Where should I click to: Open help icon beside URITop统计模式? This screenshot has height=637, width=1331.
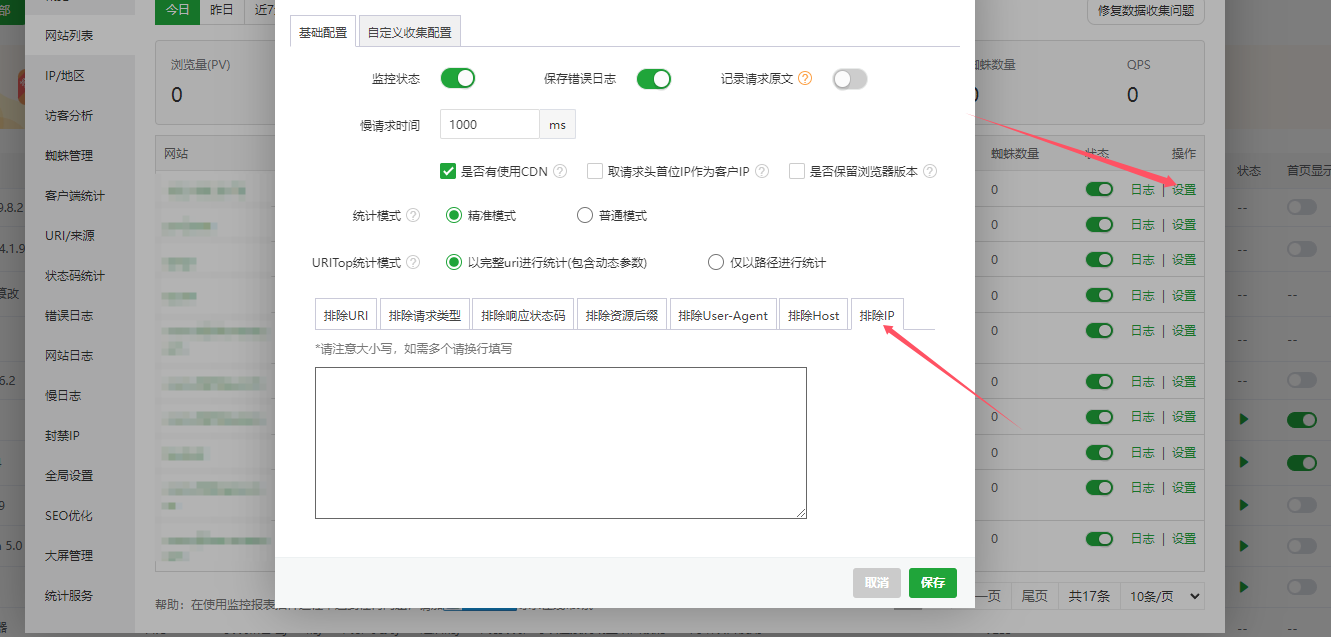[x=413, y=263]
